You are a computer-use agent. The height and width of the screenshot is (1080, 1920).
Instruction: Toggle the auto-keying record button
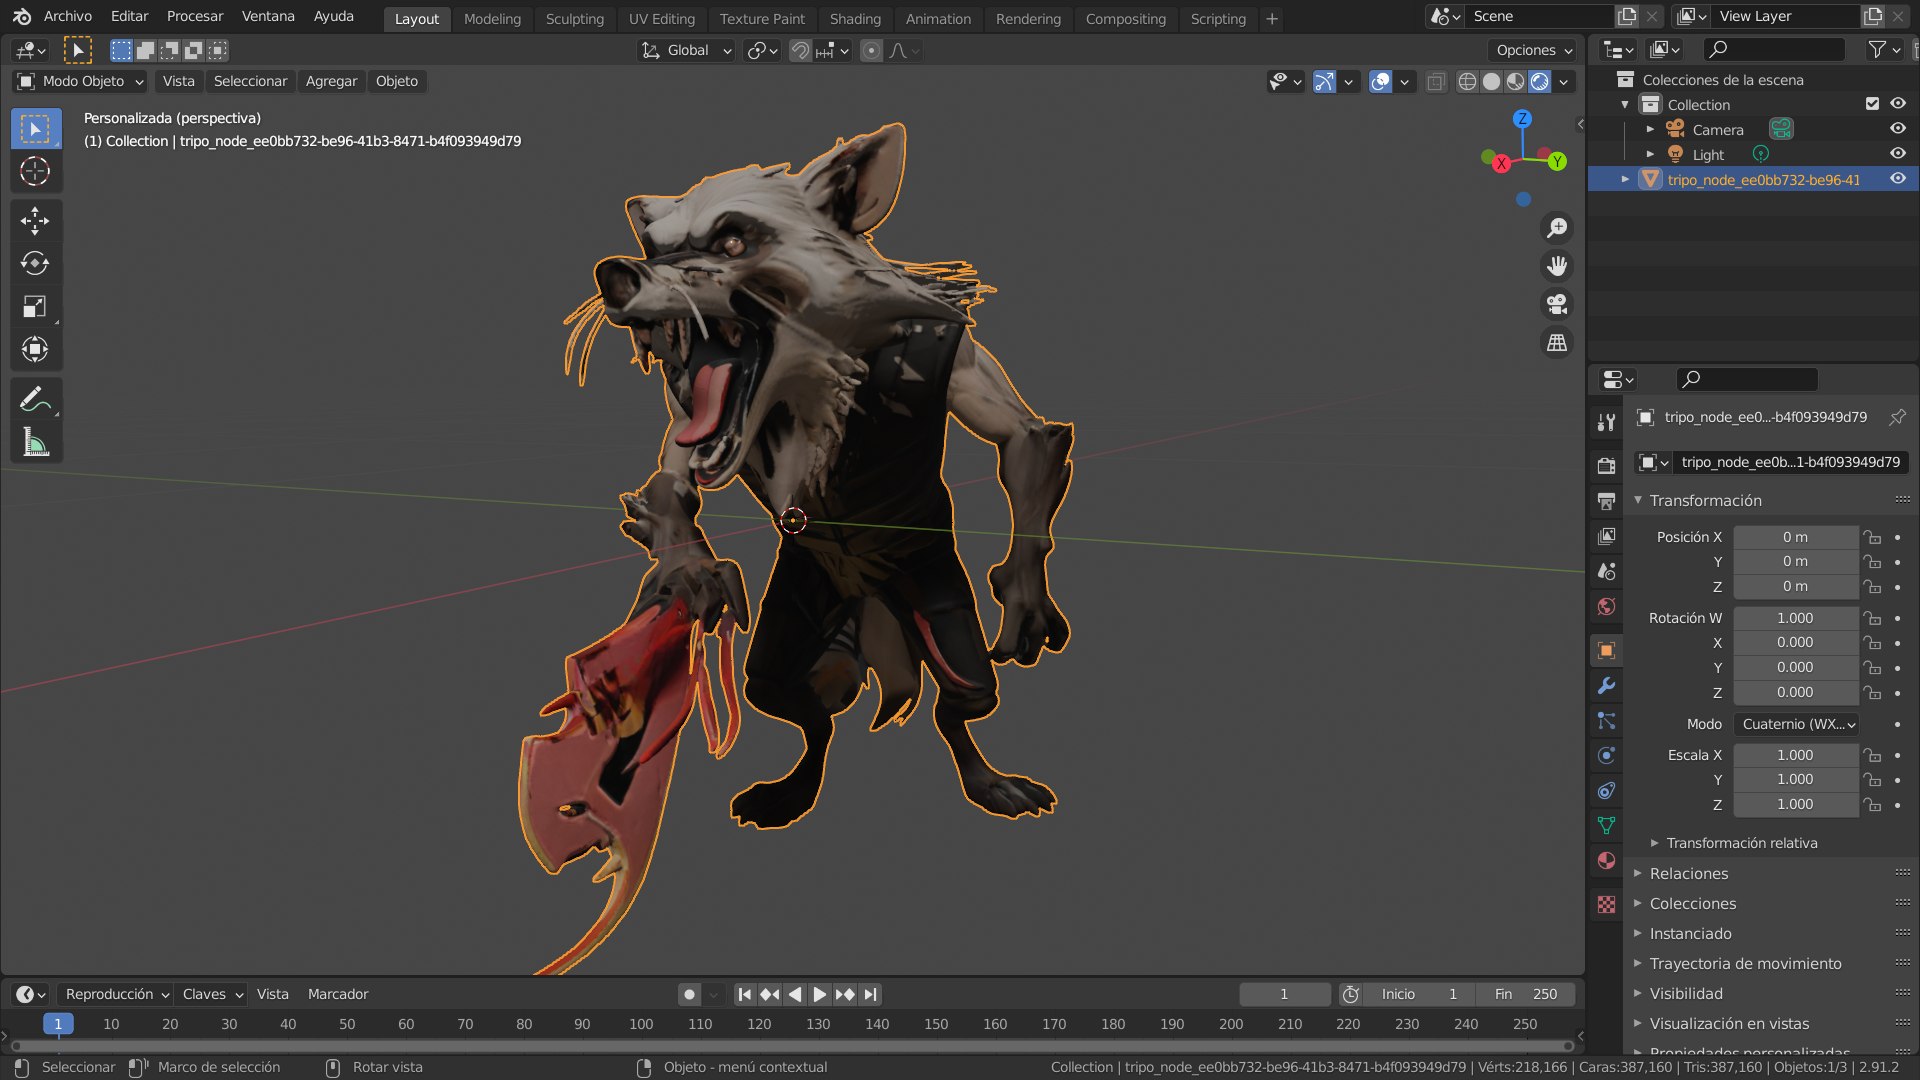click(689, 994)
